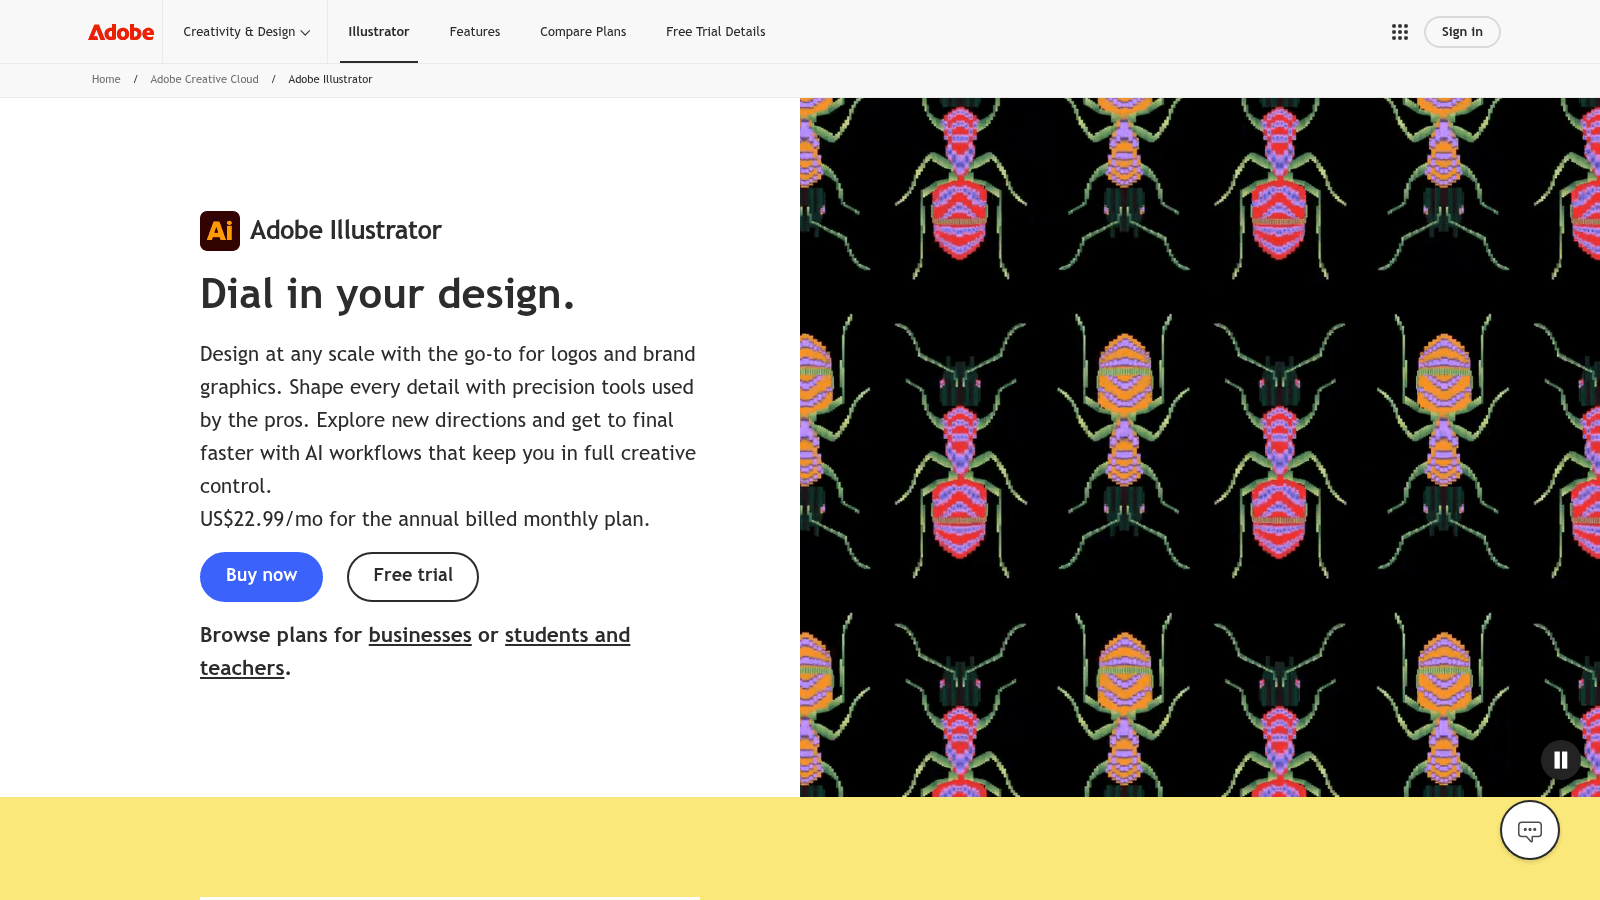Open the app switcher grid icon

point(1400,32)
